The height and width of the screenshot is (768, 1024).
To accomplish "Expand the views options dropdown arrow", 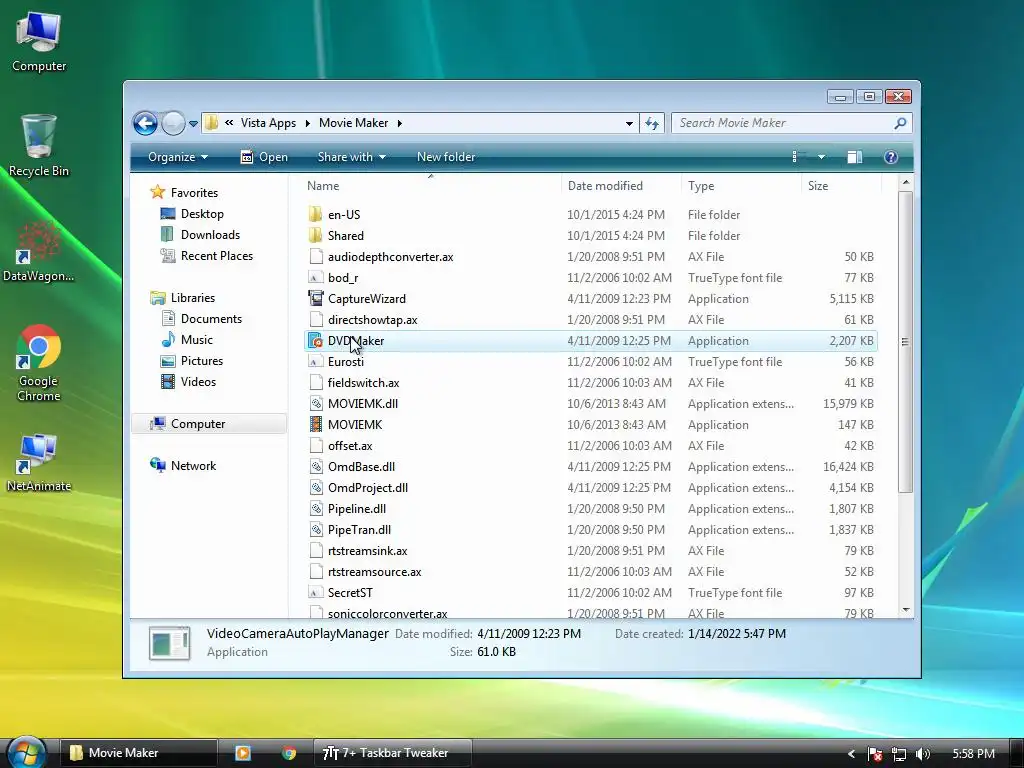I will (x=822, y=157).
